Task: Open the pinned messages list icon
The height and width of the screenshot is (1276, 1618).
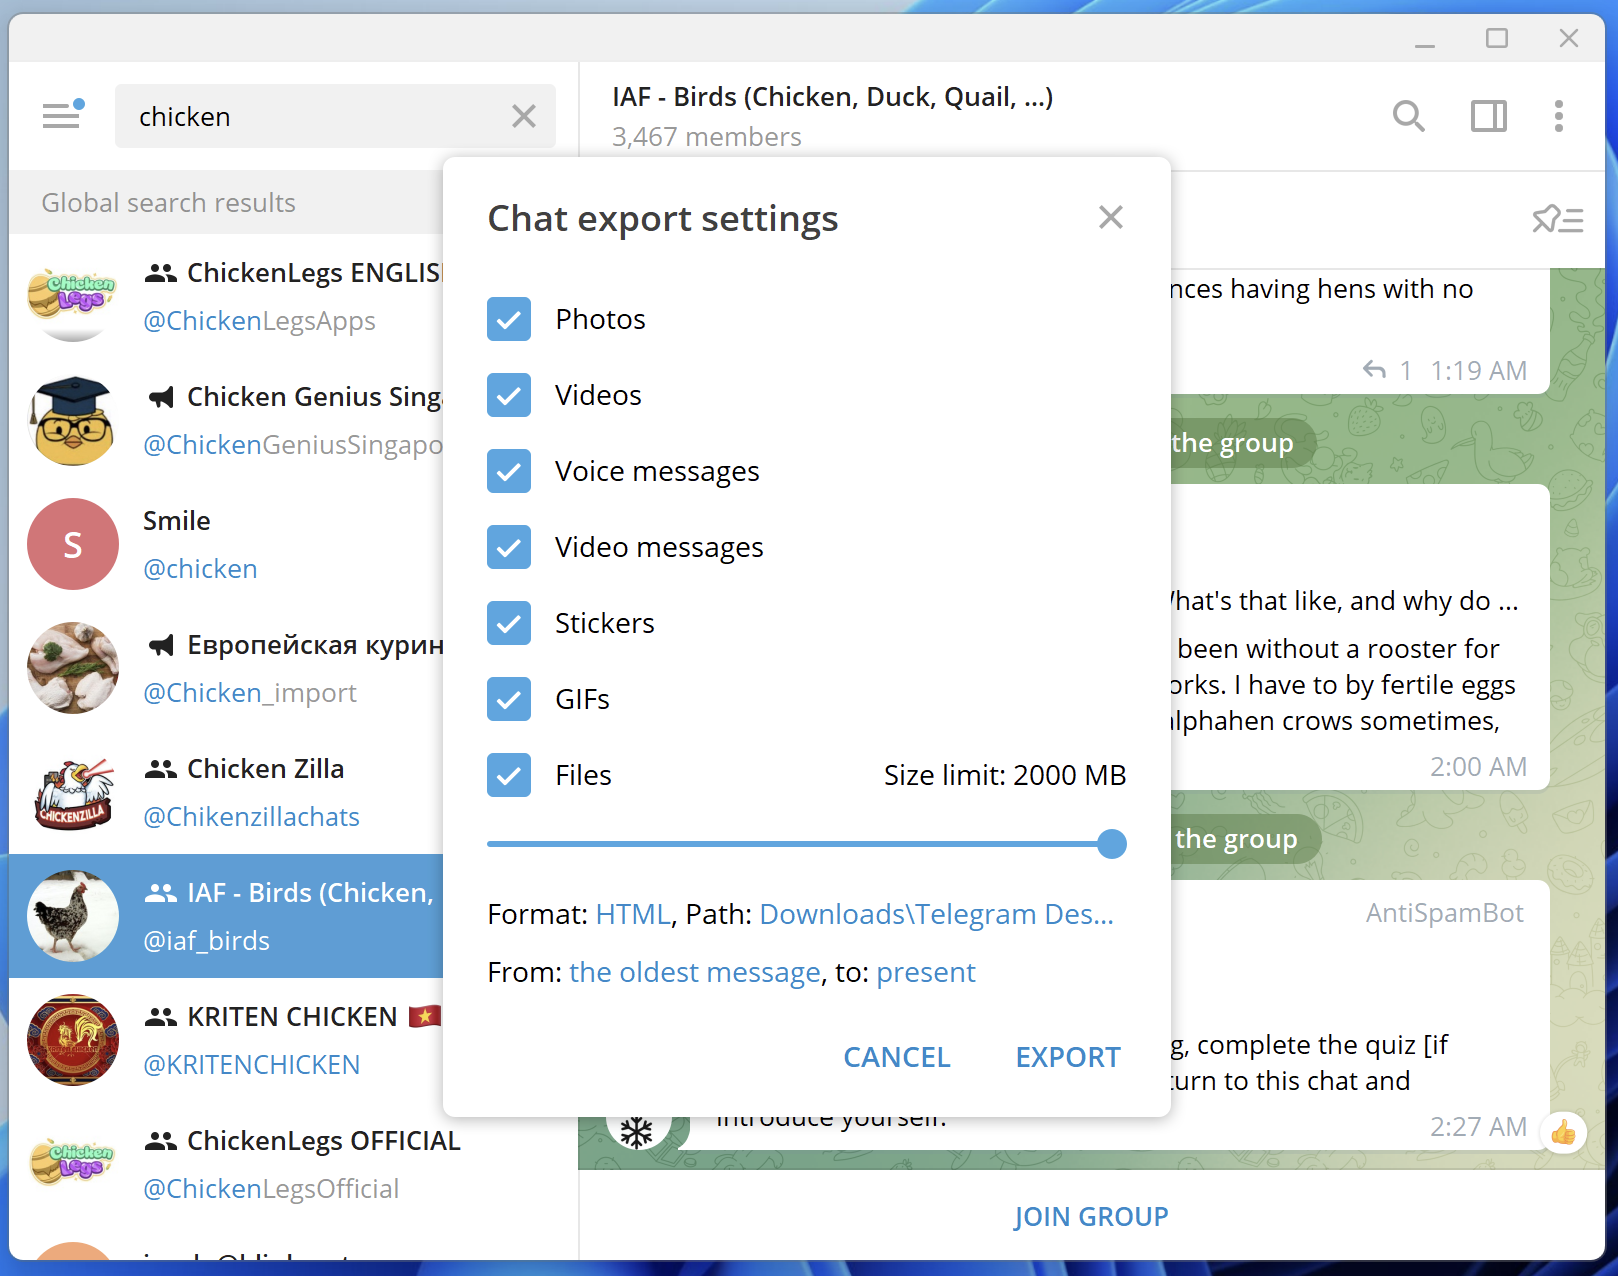Action: [1557, 219]
